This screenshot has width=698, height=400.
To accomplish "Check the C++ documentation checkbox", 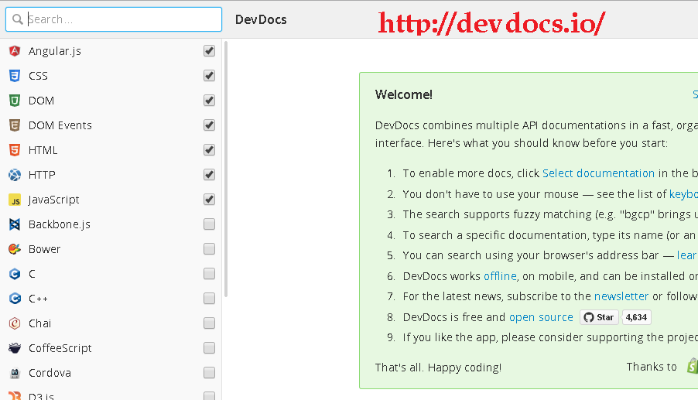I will click(x=209, y=299).
